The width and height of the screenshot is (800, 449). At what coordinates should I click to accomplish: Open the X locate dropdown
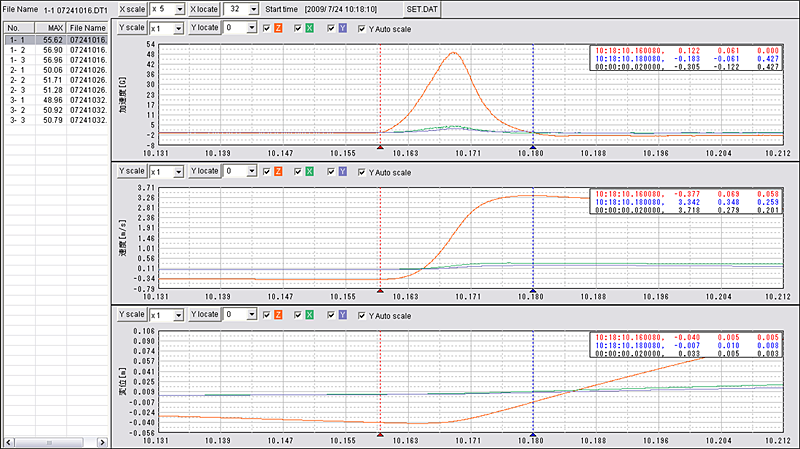pos(254,9)
